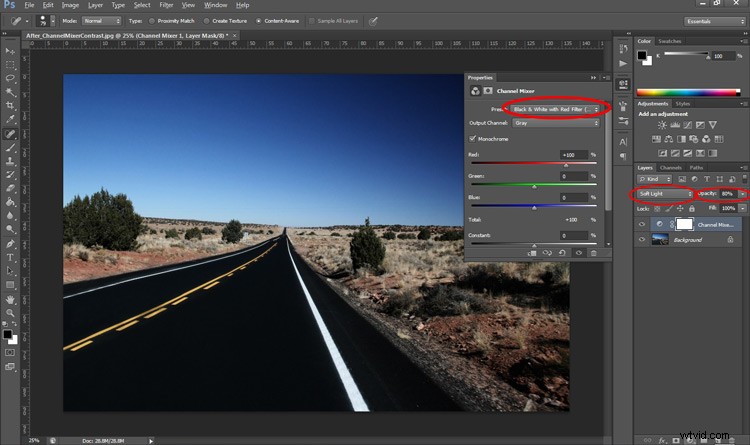750x445 pixels.
Task: Select the Paint Bucket tool
Action: click(10, 202)
